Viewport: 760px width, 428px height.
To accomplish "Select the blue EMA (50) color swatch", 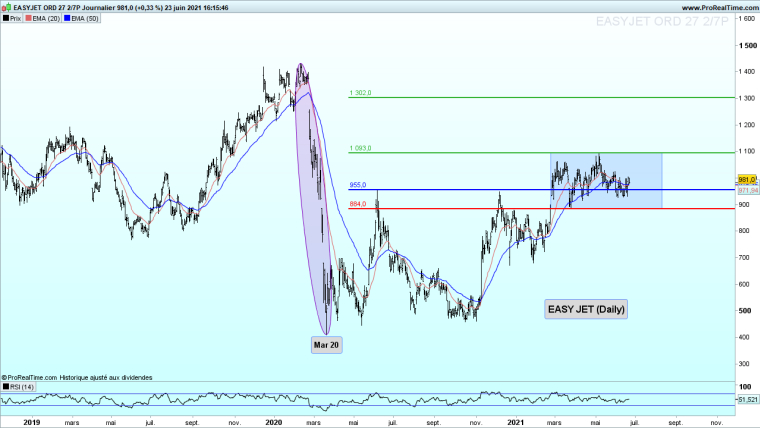I will (67, 18).
